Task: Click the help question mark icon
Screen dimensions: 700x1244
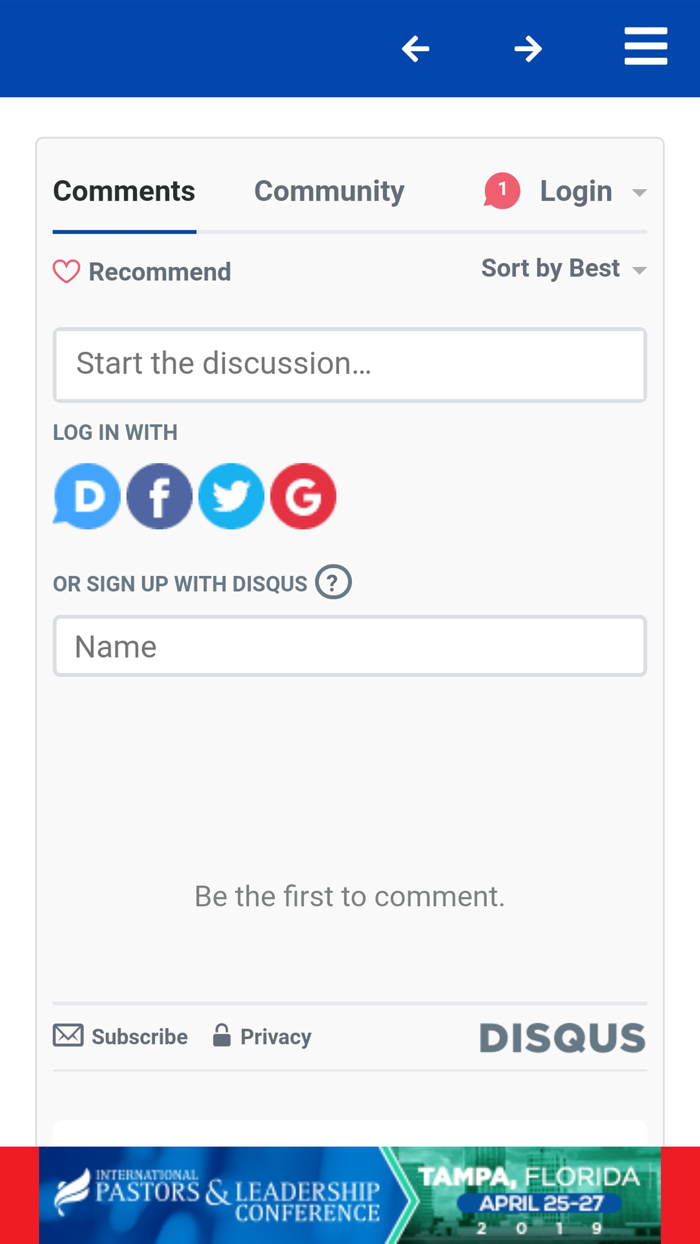Action: pos(333,582)
